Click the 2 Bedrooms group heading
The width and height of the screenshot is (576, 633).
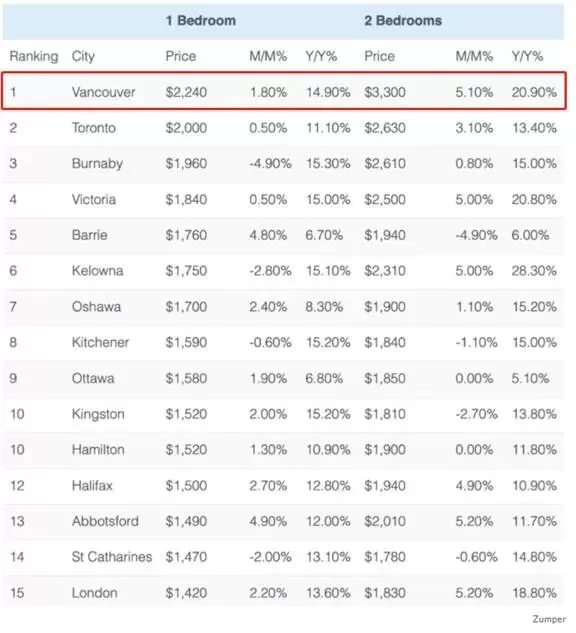[x=403, y=21]
